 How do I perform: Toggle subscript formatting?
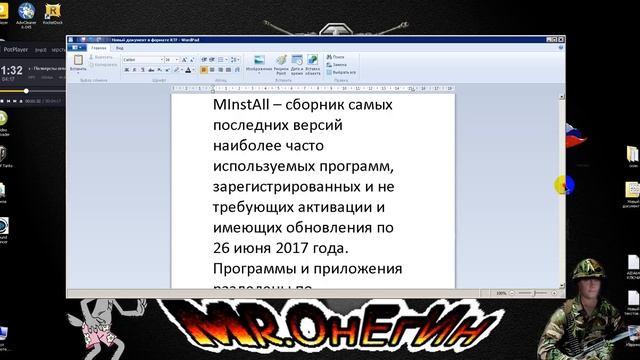tap(160, 70)
